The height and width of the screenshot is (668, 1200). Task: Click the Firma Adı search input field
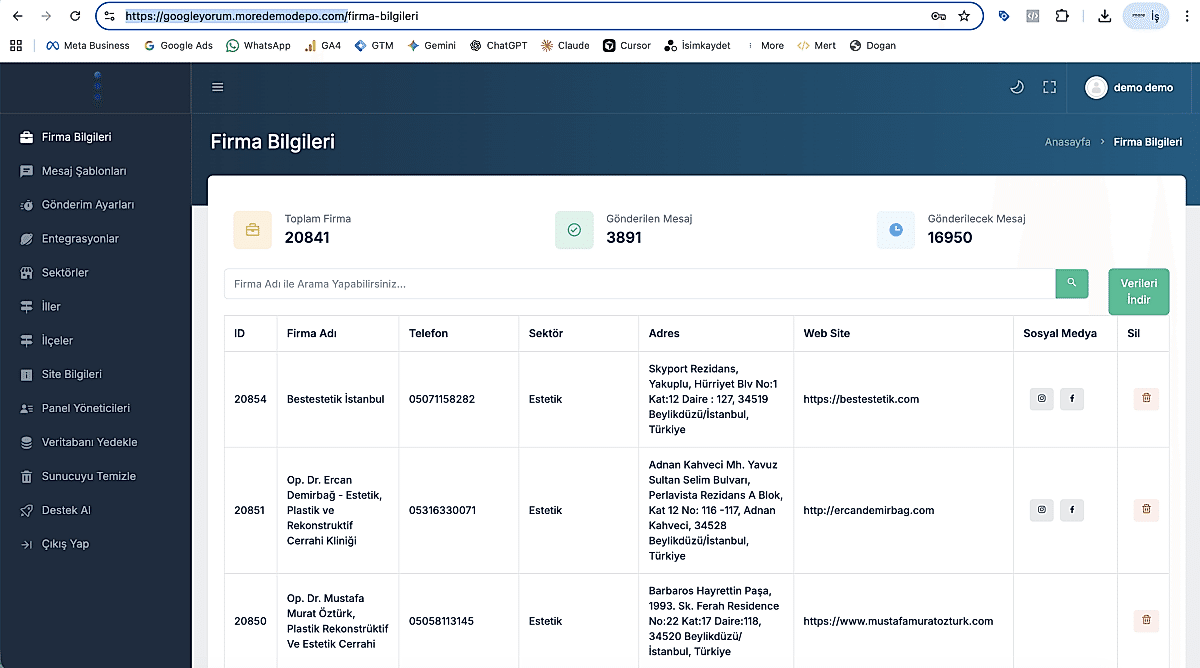pyautogui.click(x=640, y=284)
